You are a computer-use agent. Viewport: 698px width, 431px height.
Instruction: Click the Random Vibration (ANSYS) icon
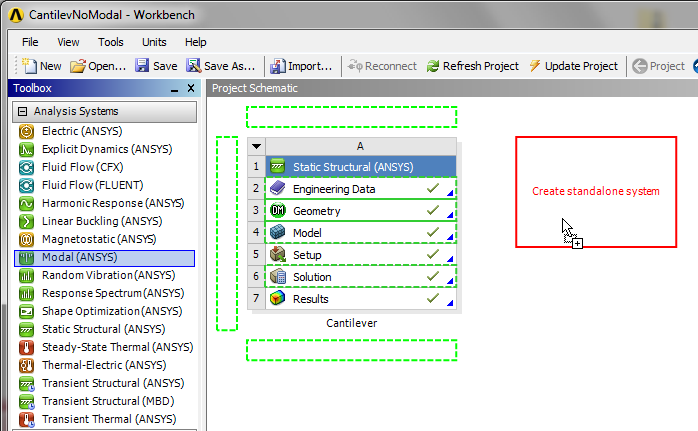[x=26, y=276]
